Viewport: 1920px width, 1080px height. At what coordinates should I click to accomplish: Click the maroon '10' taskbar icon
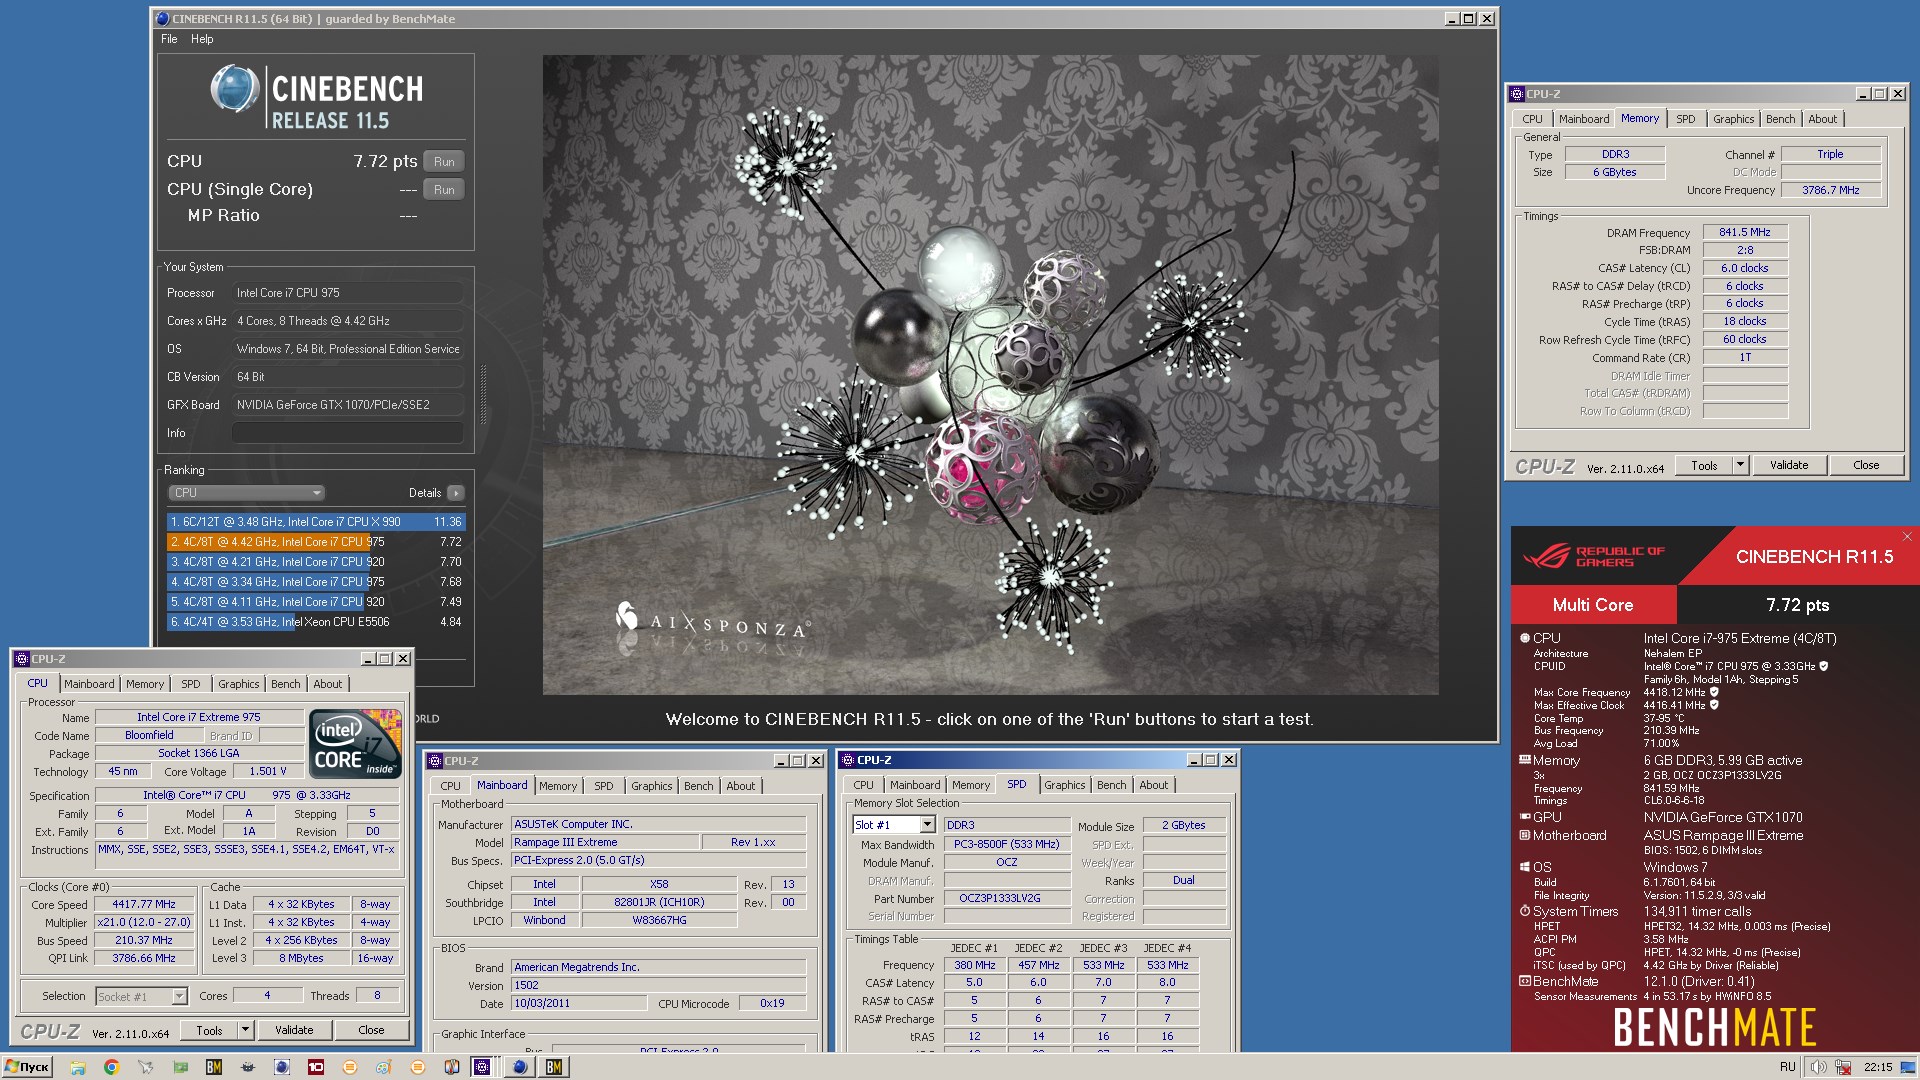(316, 1067)
